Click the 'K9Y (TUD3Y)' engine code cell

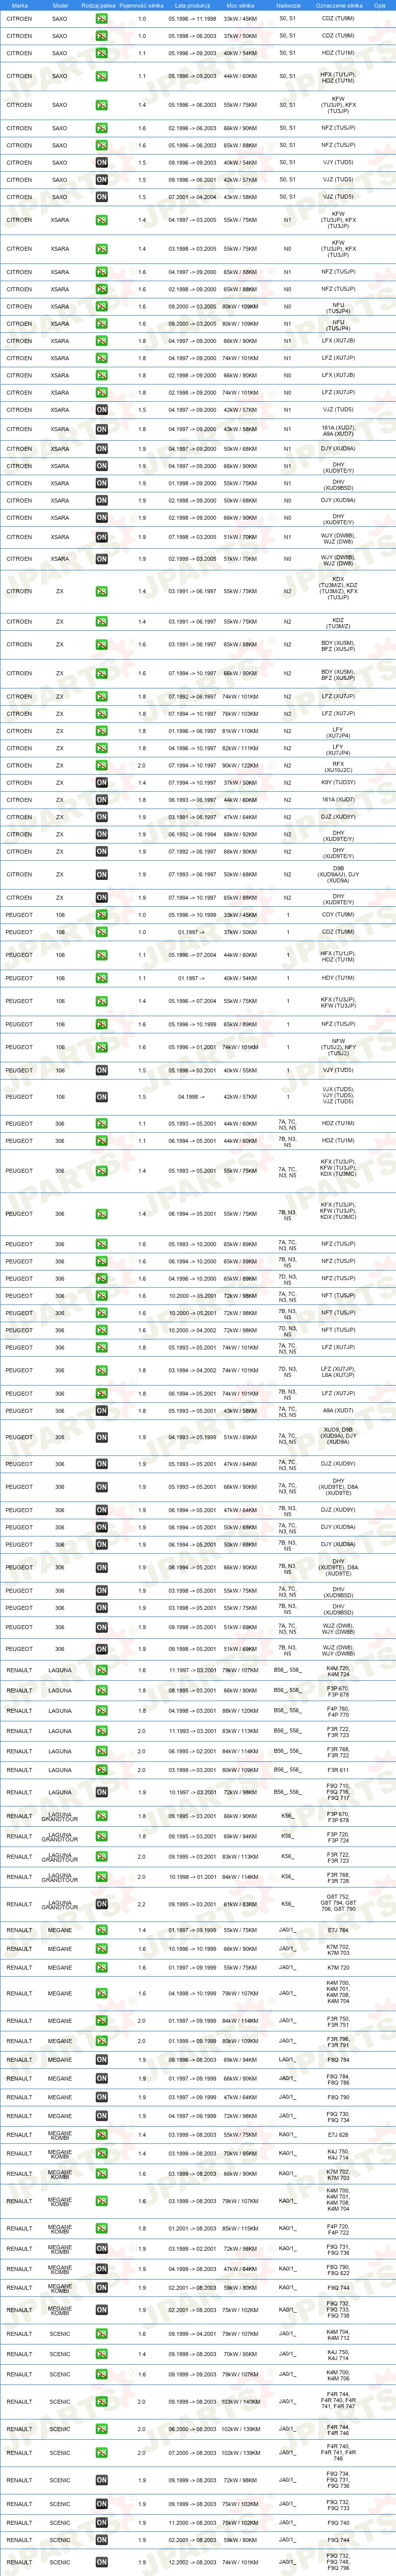(338, 783)
